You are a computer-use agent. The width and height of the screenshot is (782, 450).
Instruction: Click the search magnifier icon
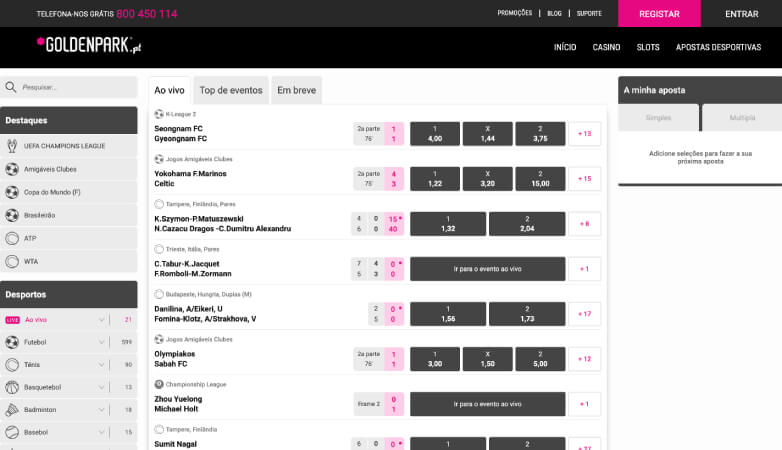pos(11,87)
